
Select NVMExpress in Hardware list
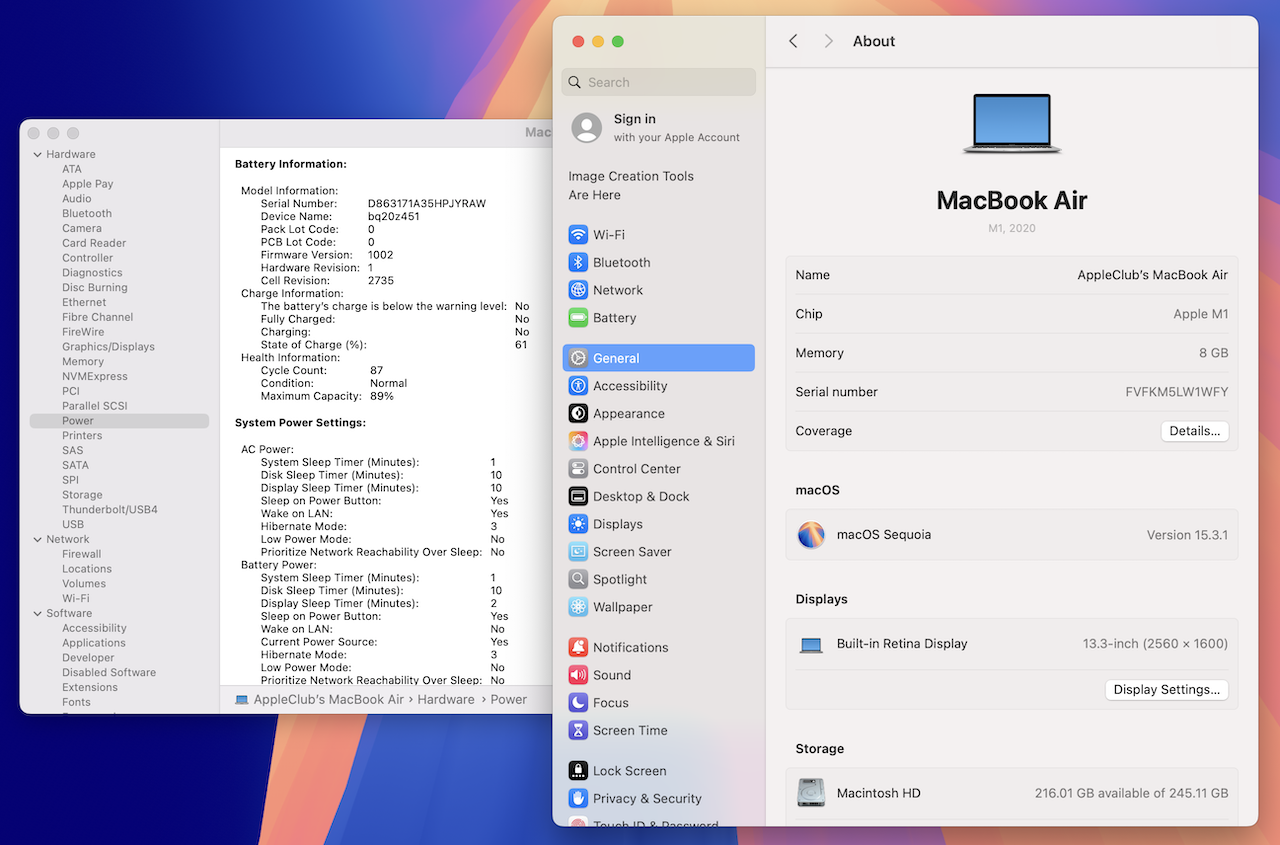(95, 377)
